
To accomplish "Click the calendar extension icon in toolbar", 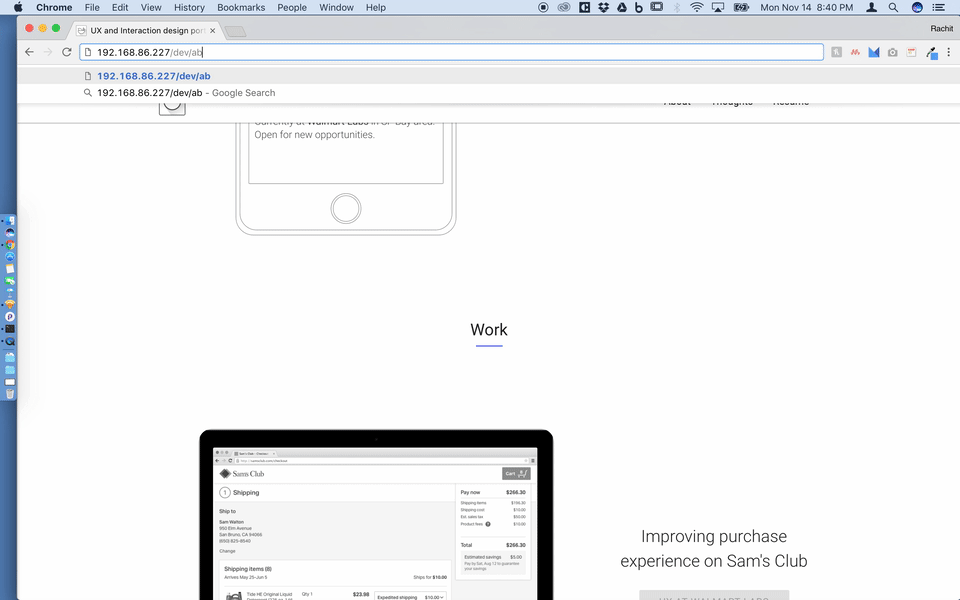I will pos(912,52).
